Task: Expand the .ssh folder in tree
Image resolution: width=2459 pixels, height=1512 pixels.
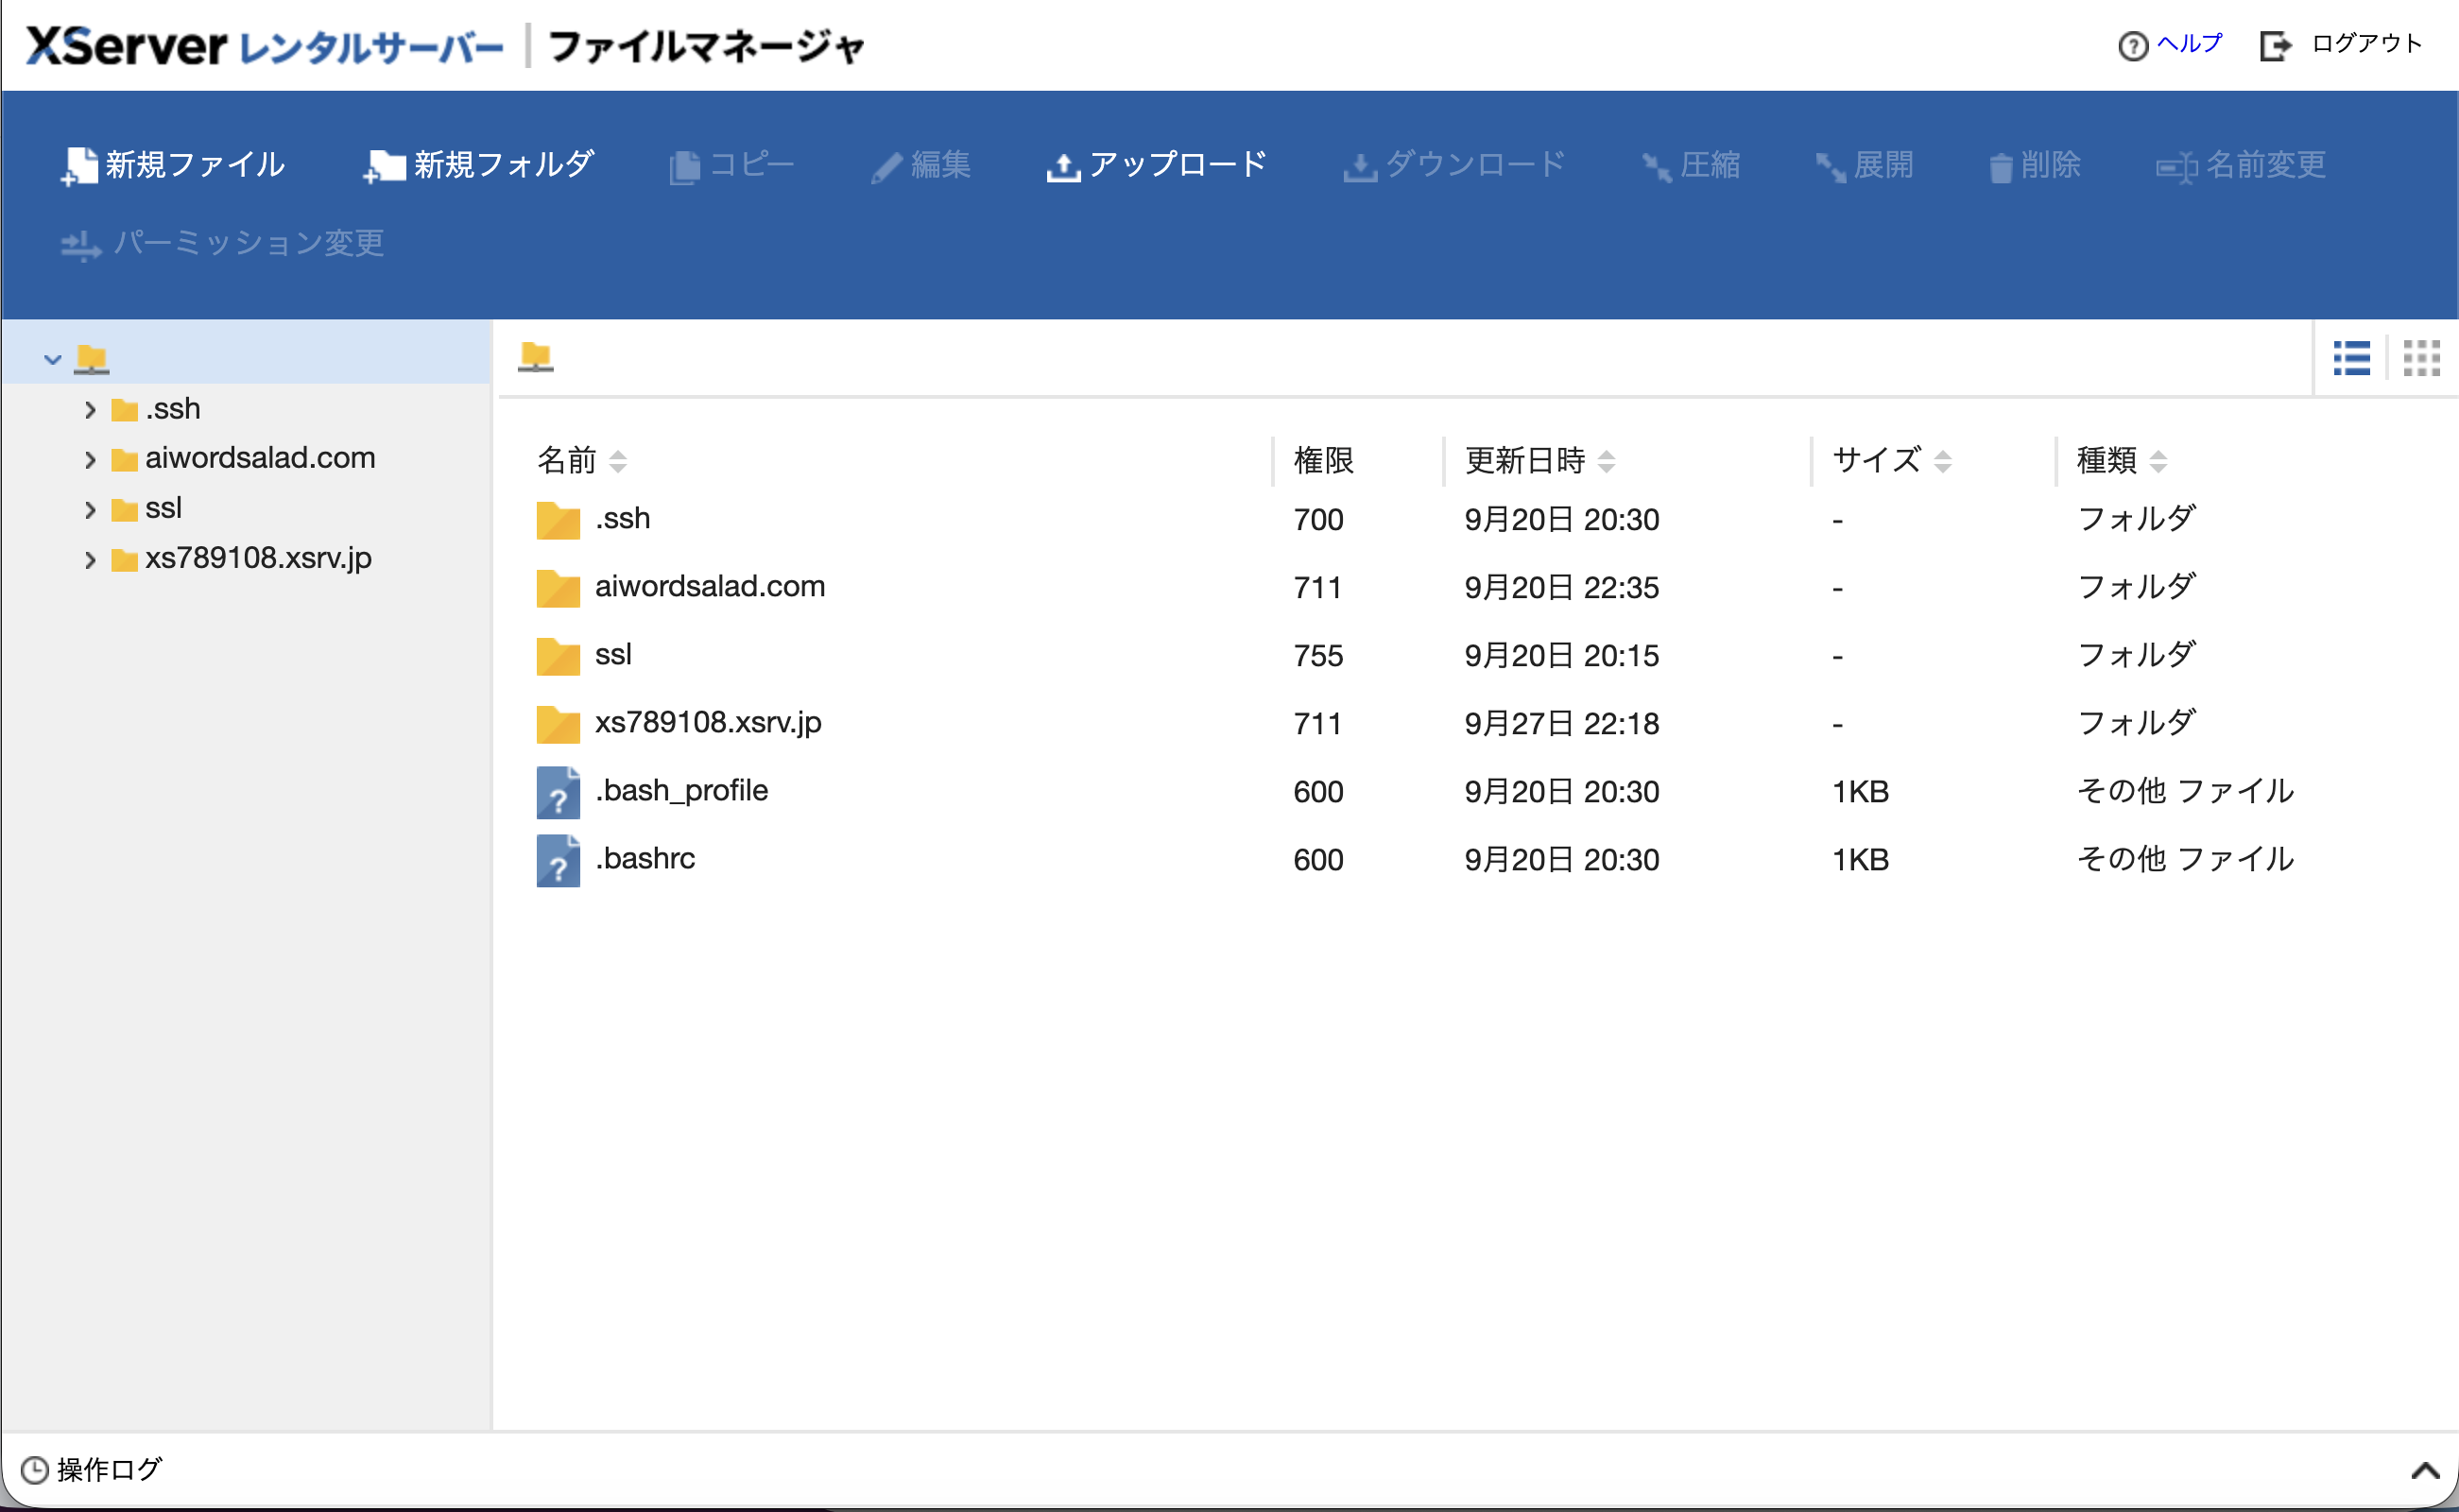Action: click(90, 410)
